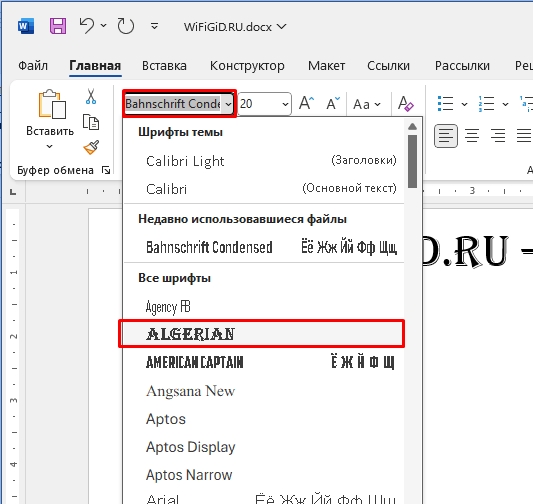Expand the Вставить paste options arrow
533x504 pixels.
coord(50,146)
